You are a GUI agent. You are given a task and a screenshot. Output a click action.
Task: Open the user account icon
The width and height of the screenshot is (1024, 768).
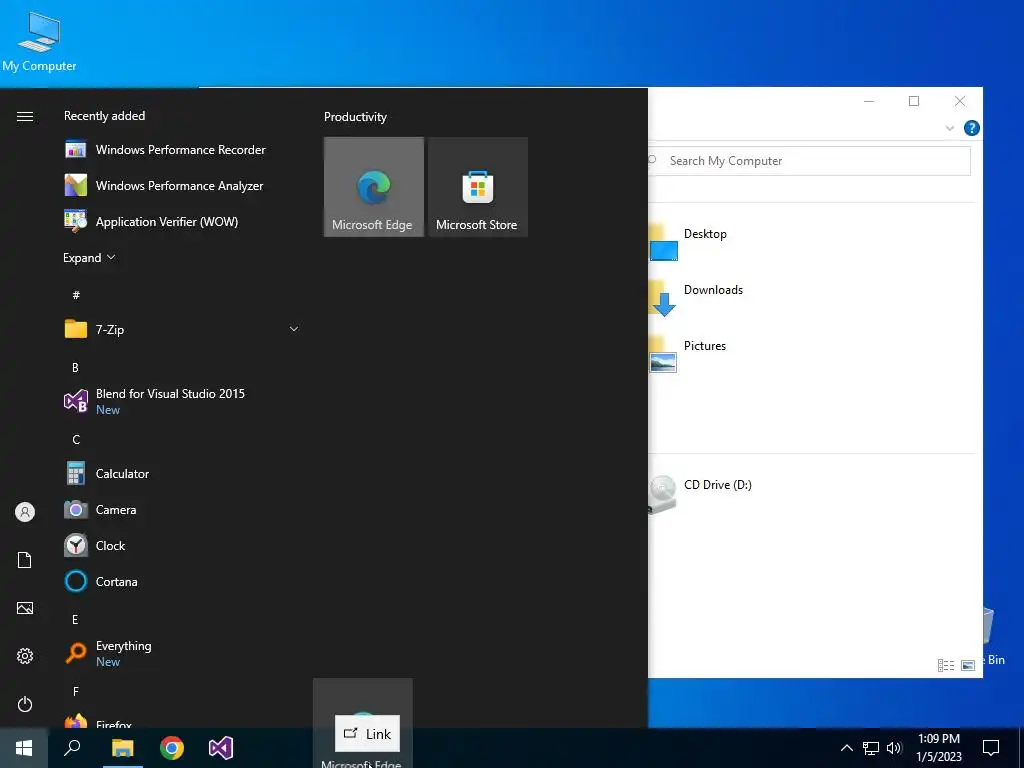point(25,512)
